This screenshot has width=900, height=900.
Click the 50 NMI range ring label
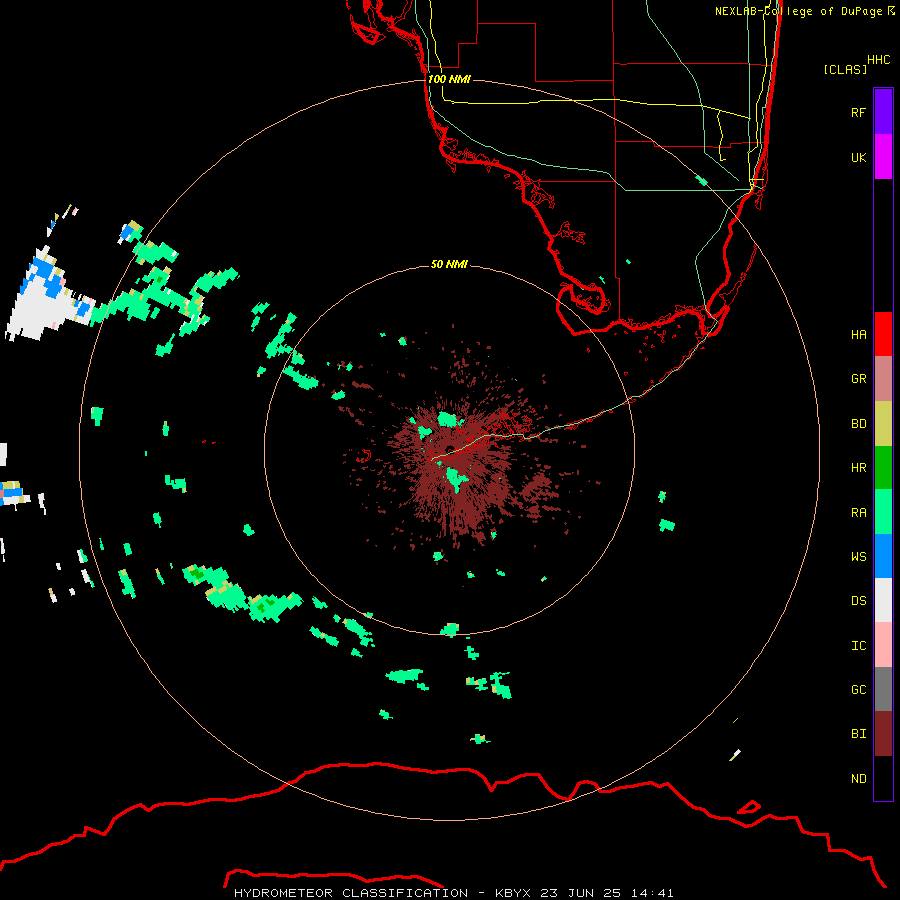[x=449, y=264]
